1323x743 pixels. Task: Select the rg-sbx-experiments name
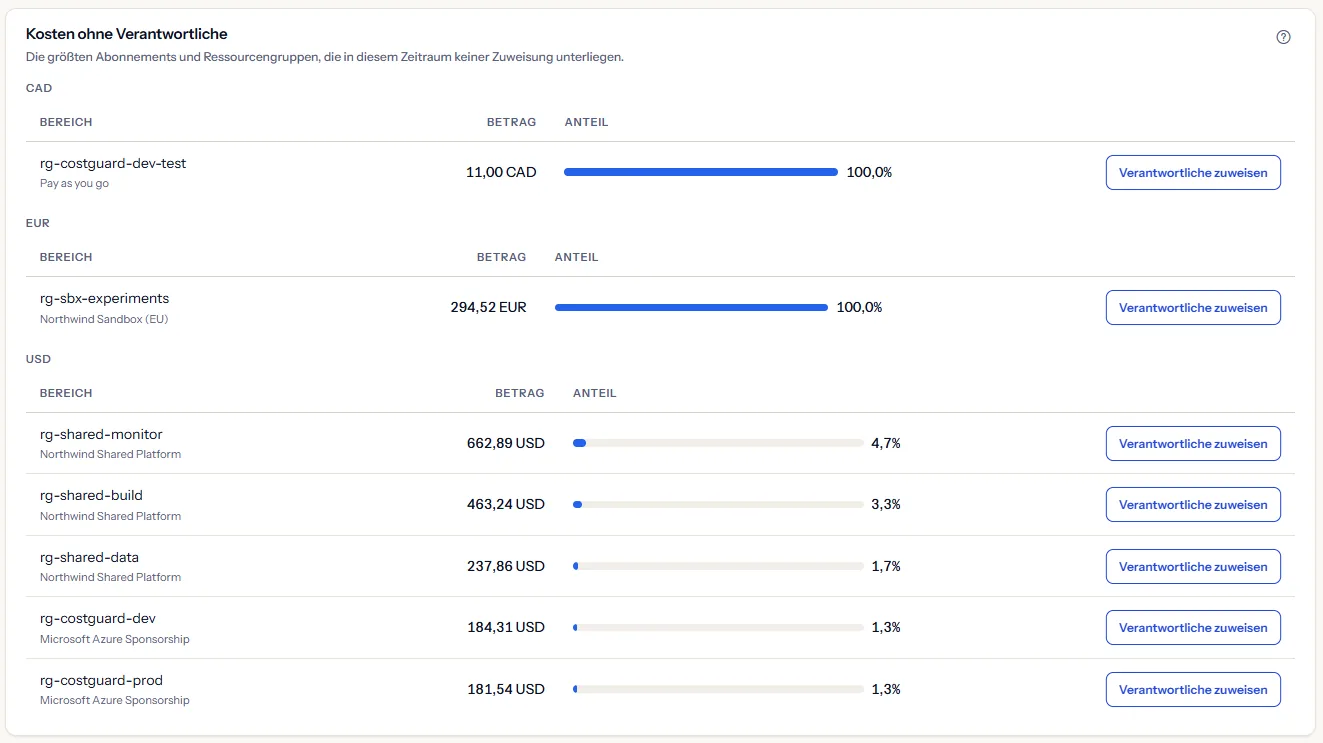pos(104,298)
